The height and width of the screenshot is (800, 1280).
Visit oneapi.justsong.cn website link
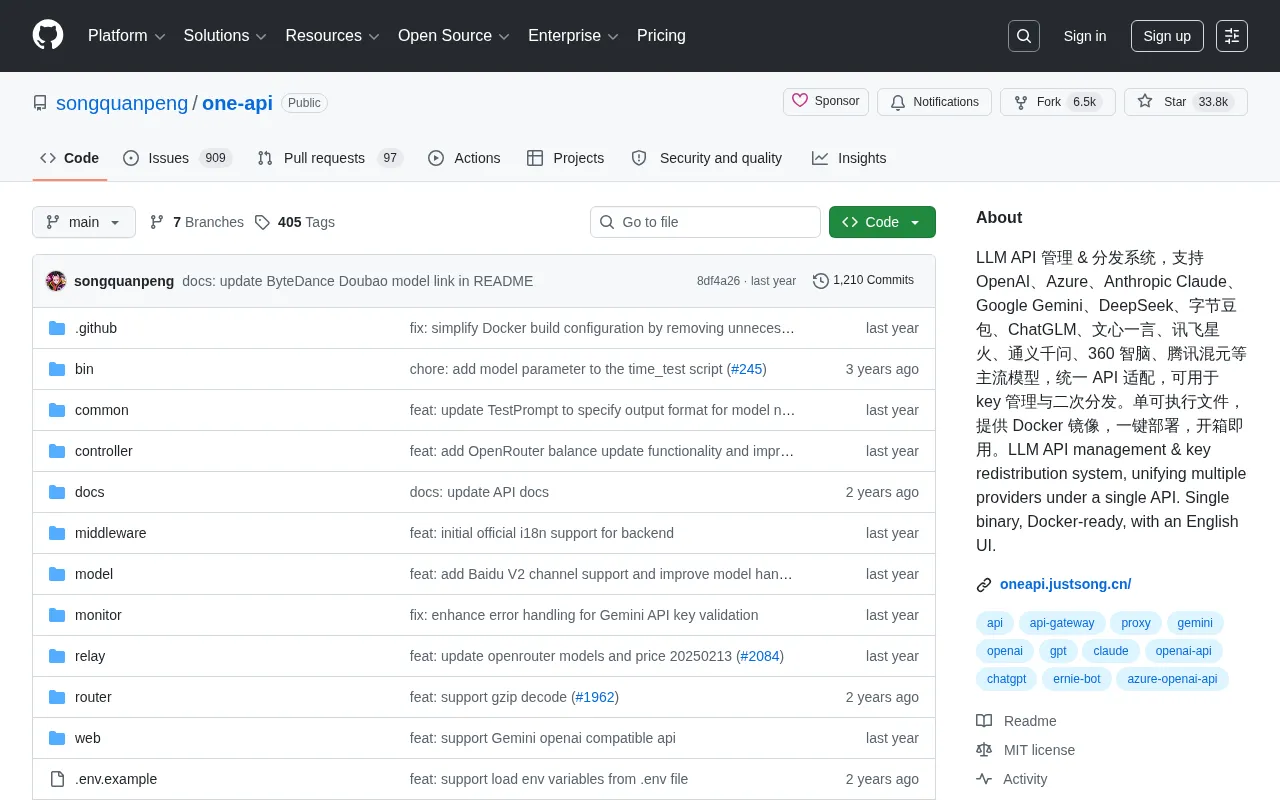pos(1065,584)
